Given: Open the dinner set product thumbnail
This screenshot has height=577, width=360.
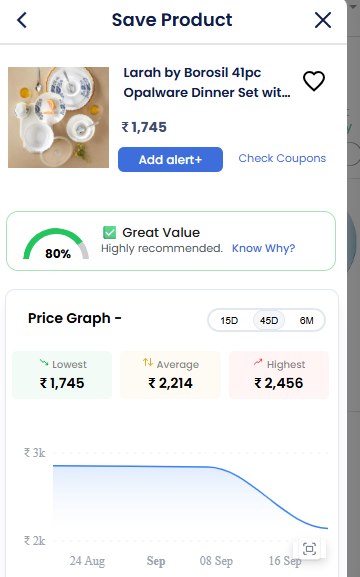Looking at the screenshot, I should [59, 117].
